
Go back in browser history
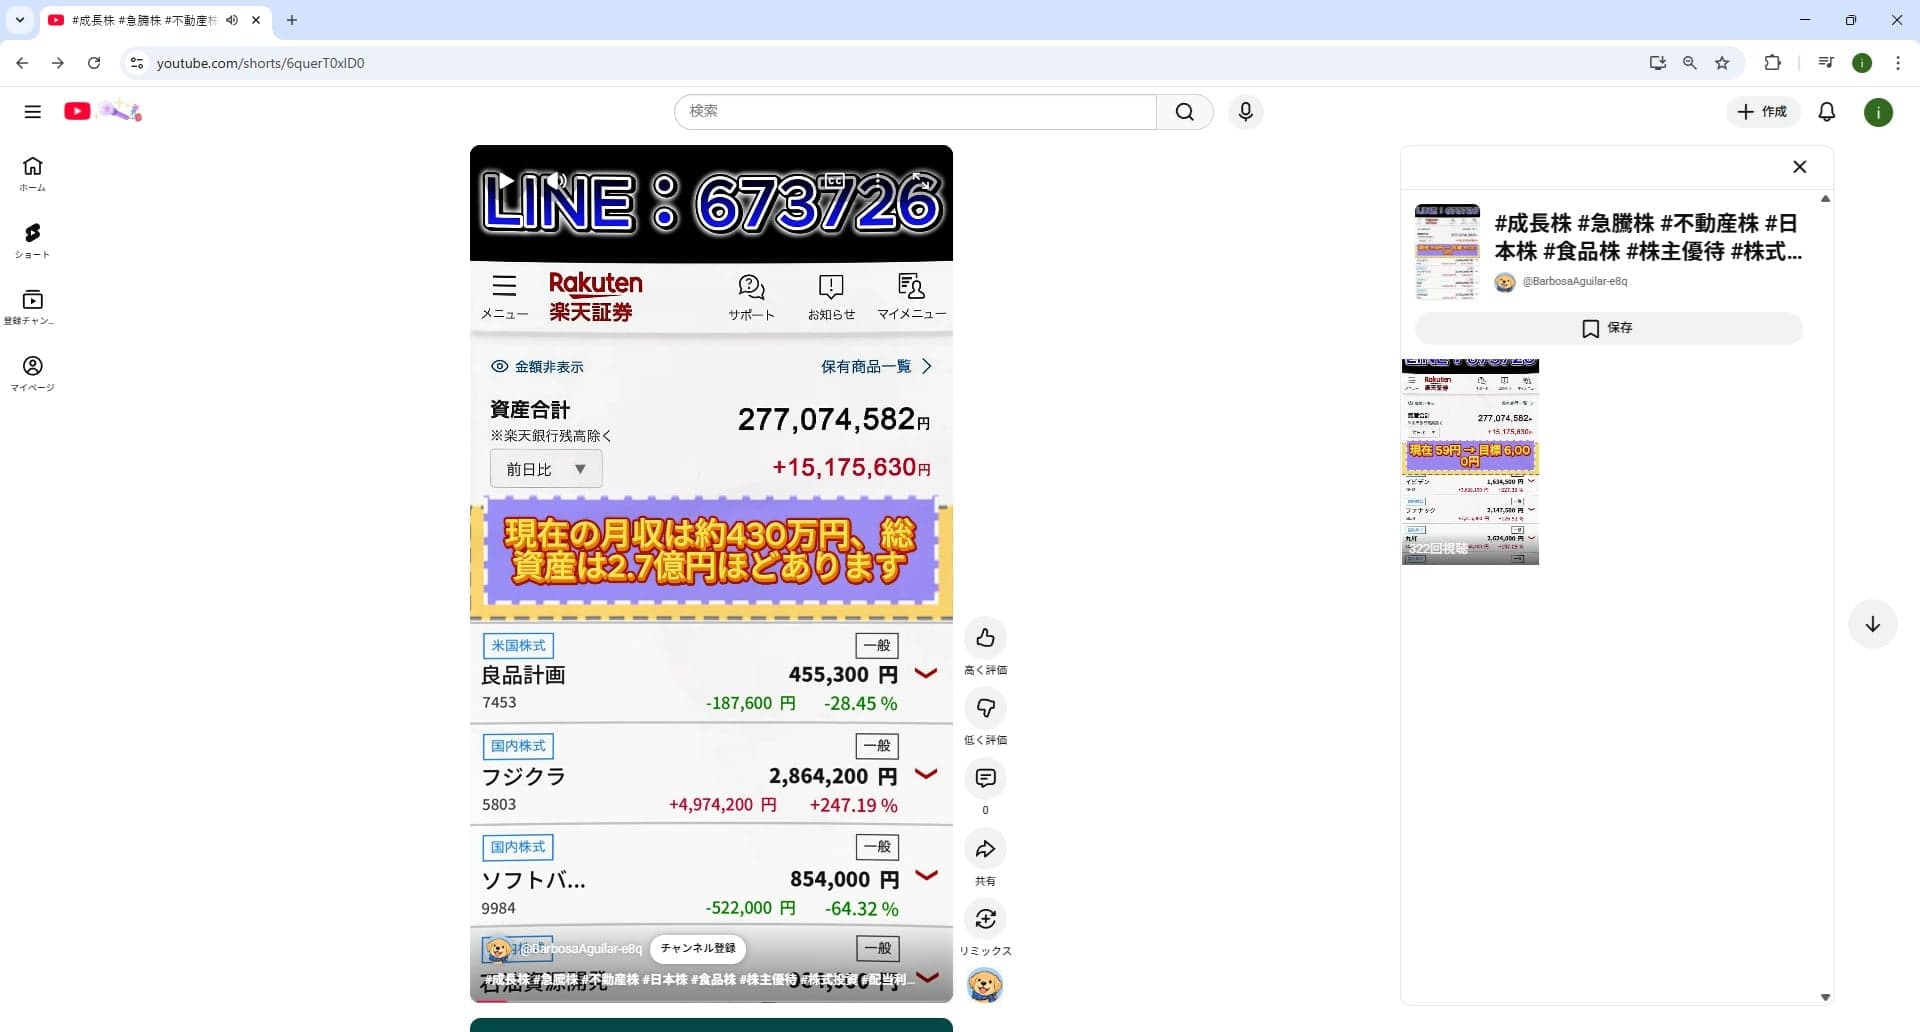coord(22,63)
